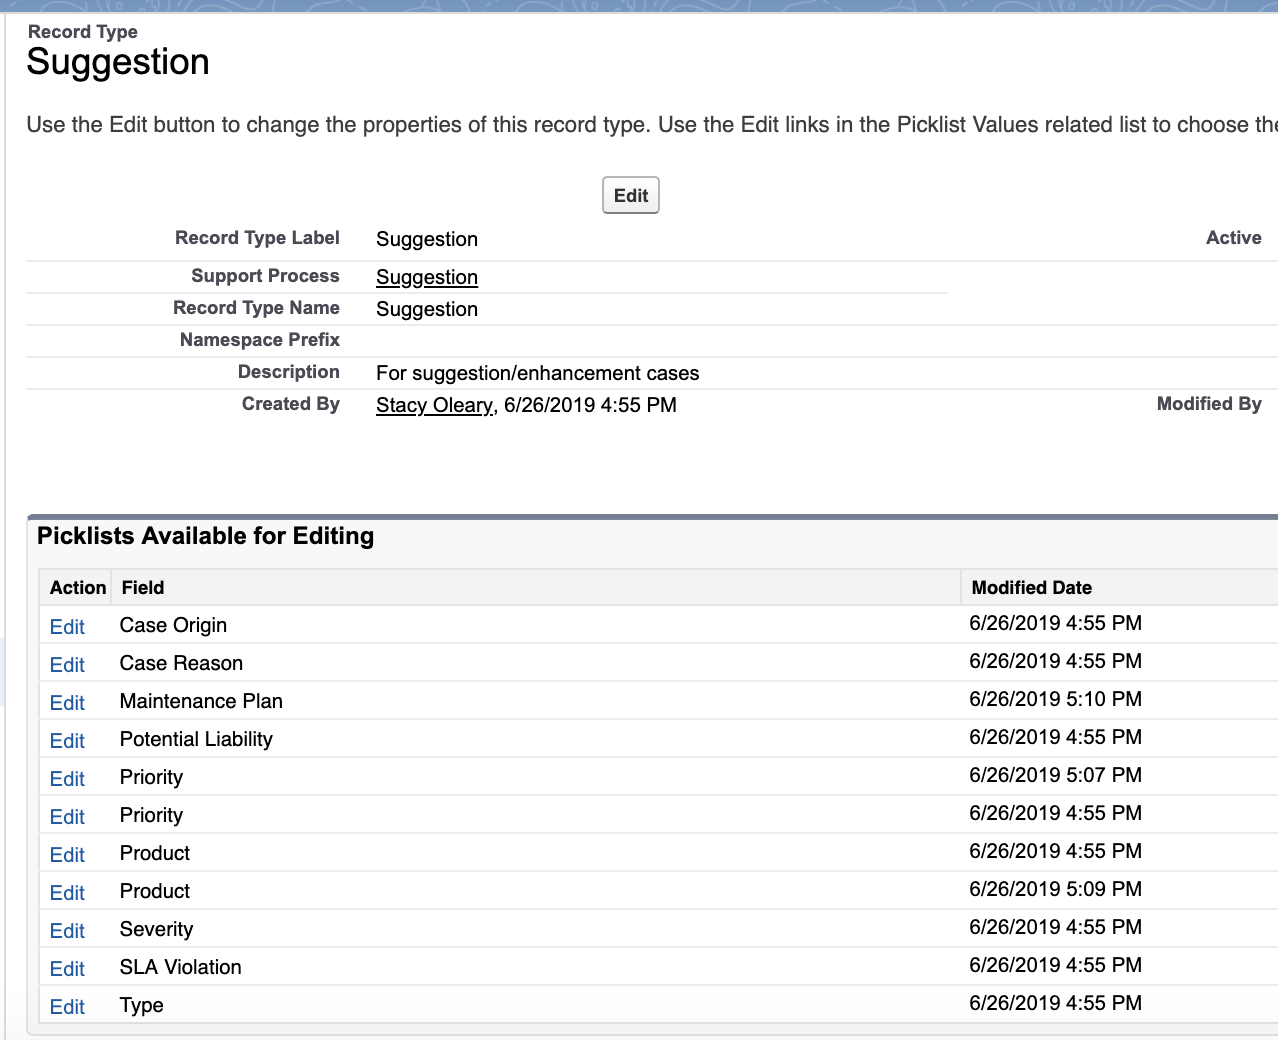Select the Field column header
This screenshot has height=1040, width=1278.
click(142, 588)
